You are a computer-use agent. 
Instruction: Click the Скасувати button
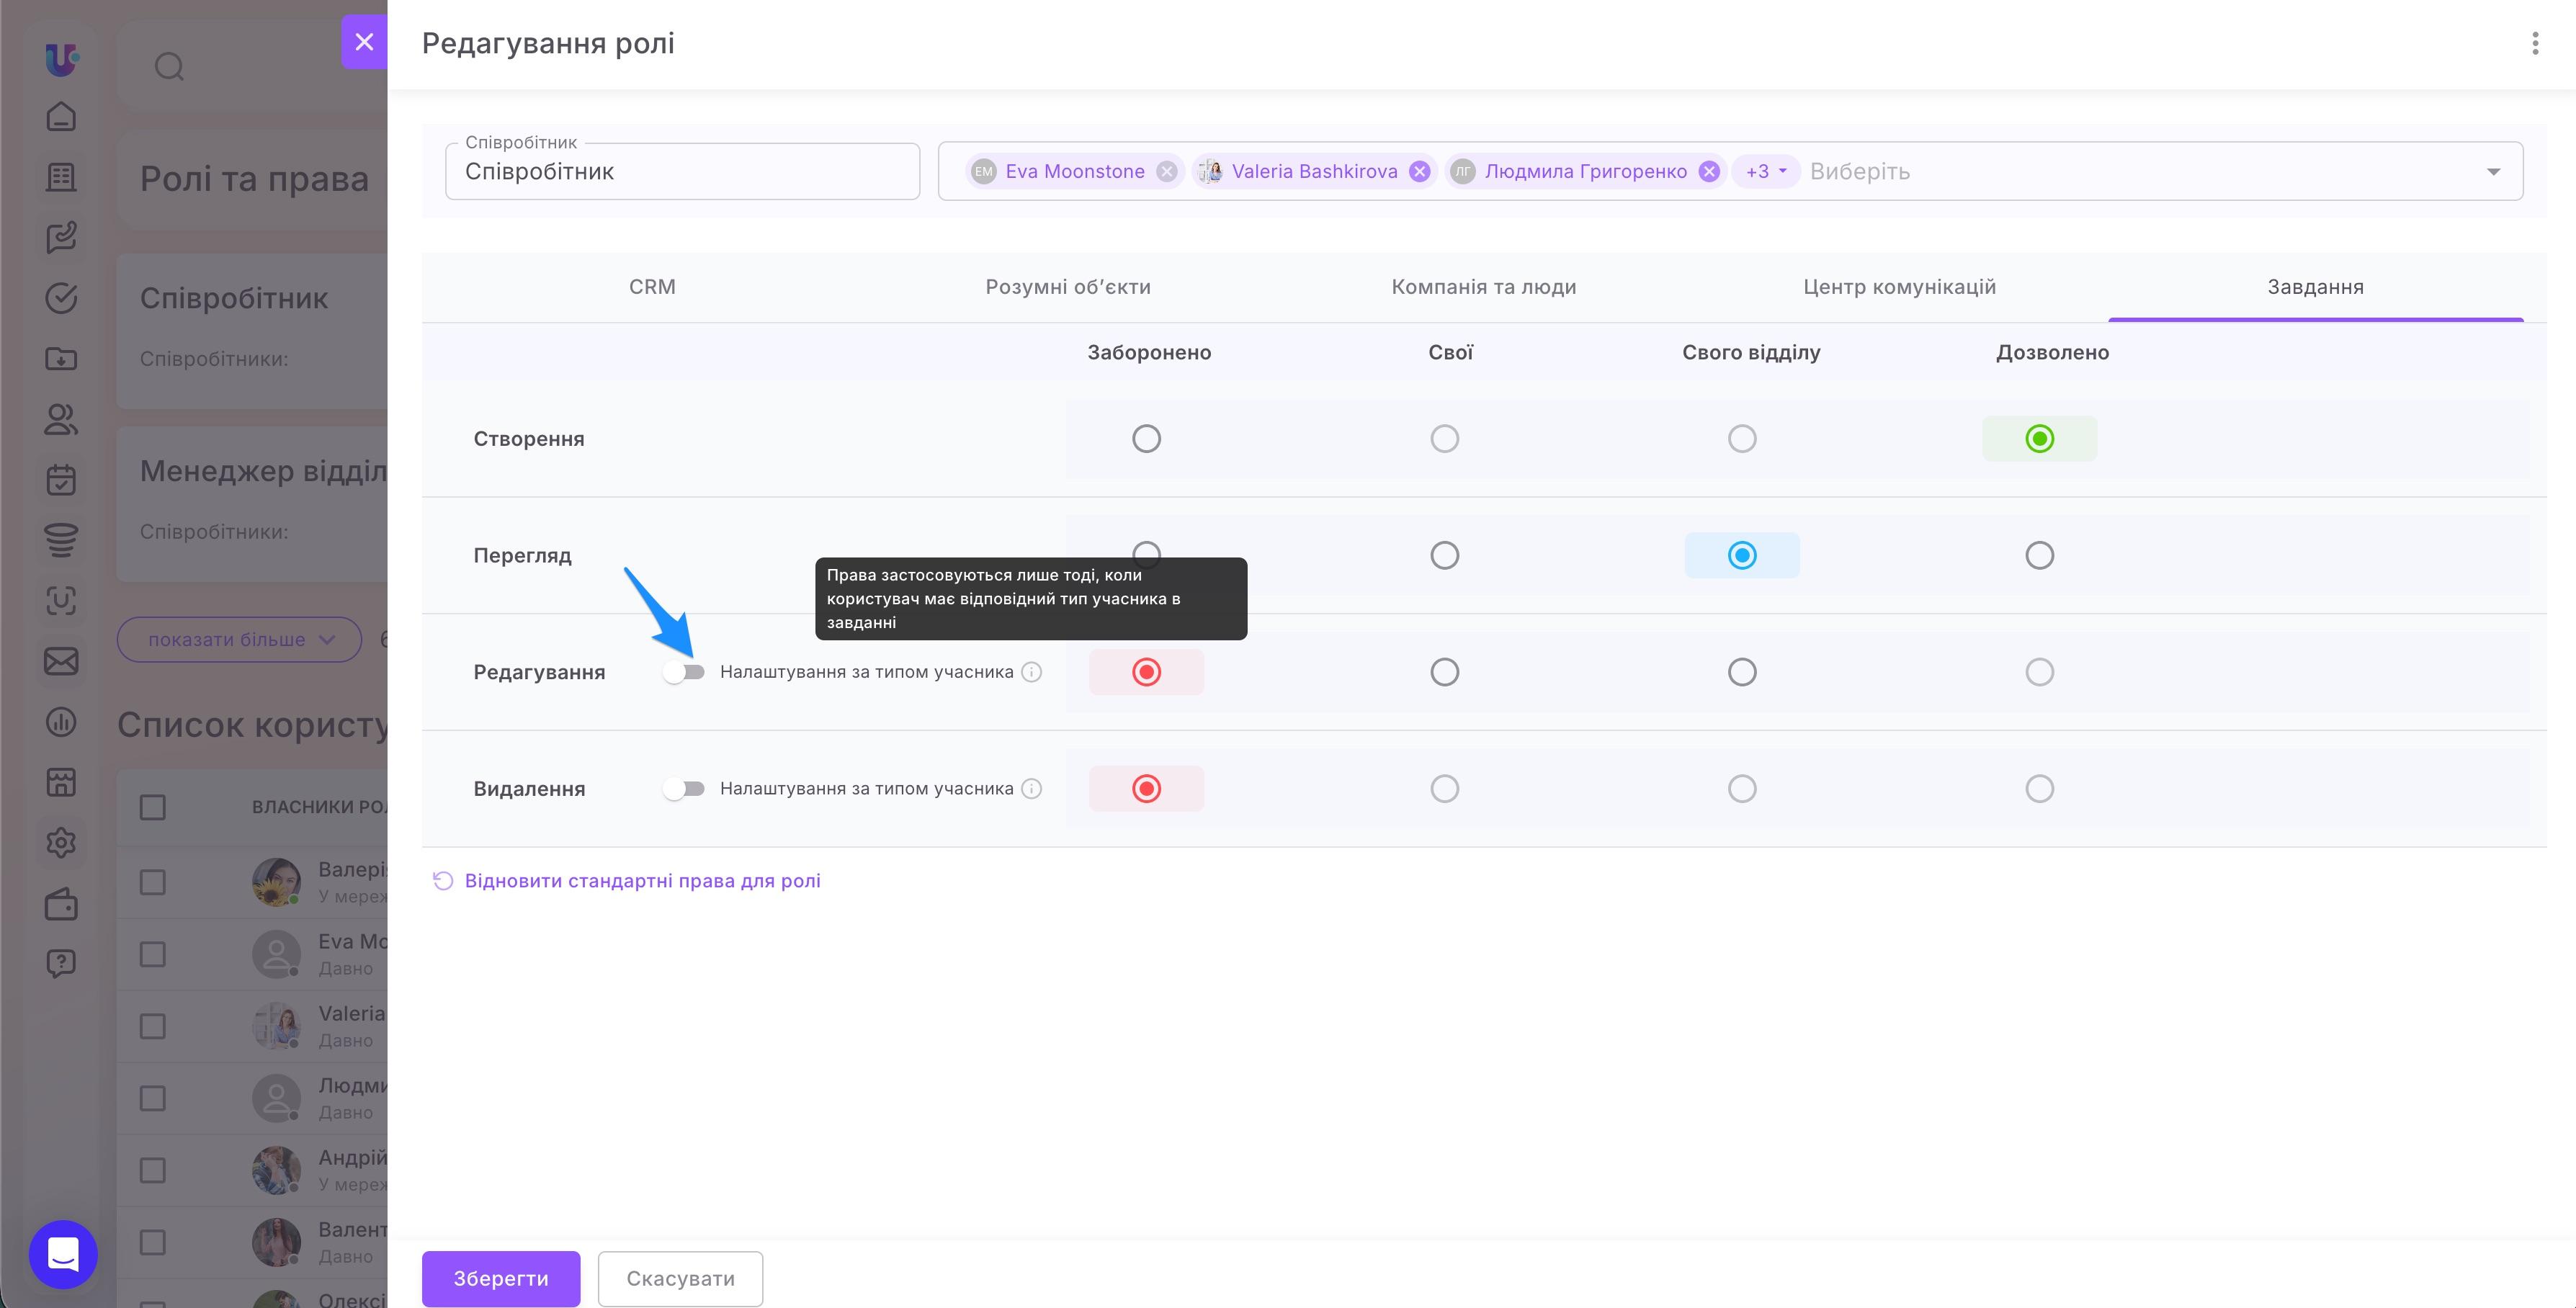[x=680, y=1278]
